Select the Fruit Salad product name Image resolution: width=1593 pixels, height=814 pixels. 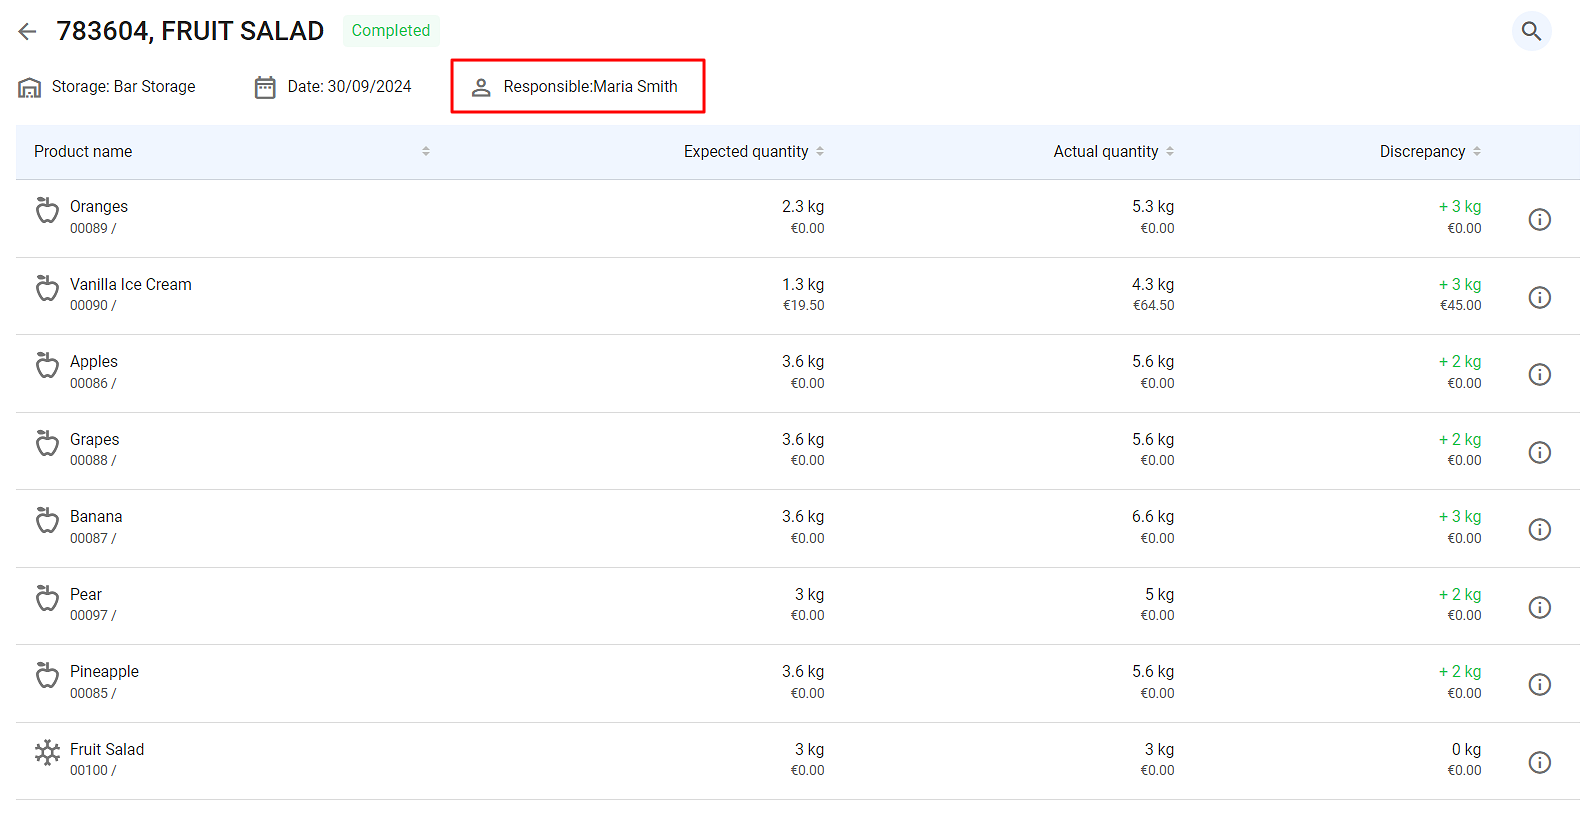tap(107, 749)
